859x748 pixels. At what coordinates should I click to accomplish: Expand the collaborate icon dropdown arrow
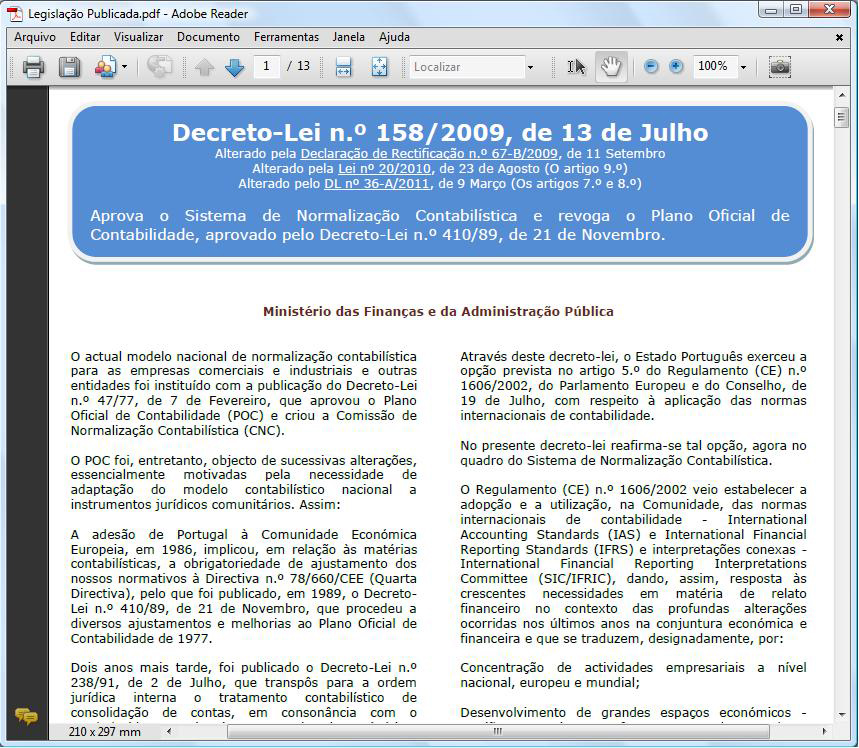tap(125, 67)
